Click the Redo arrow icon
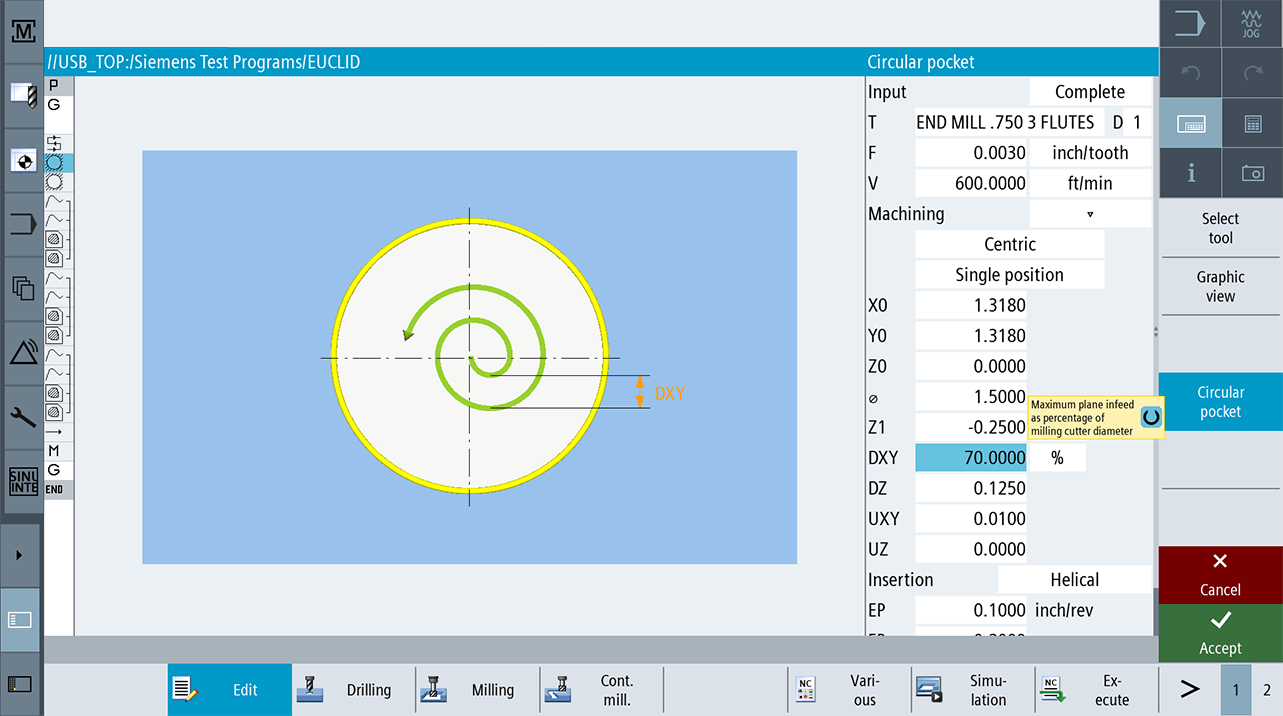This screenshot has height=716, width=1283. [x=1252, y=73]
